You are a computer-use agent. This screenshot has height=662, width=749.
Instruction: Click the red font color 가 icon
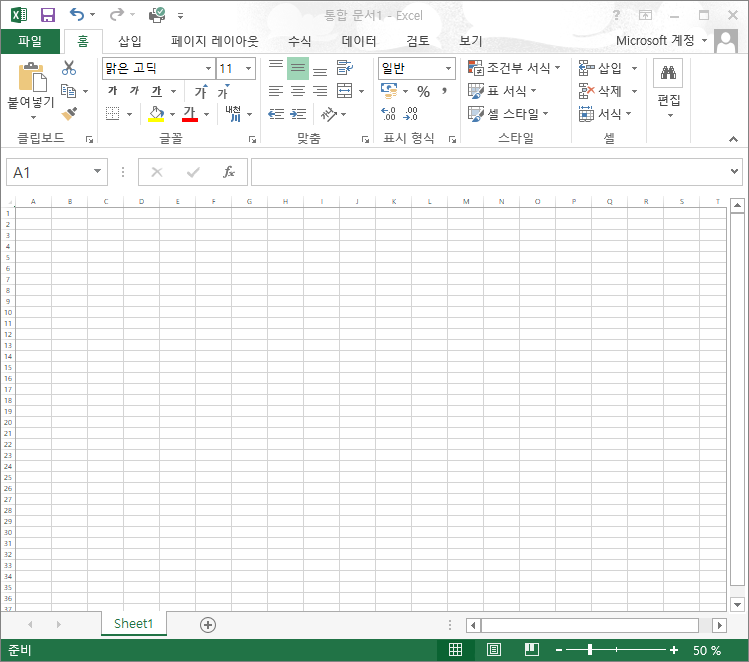[190, 114]
